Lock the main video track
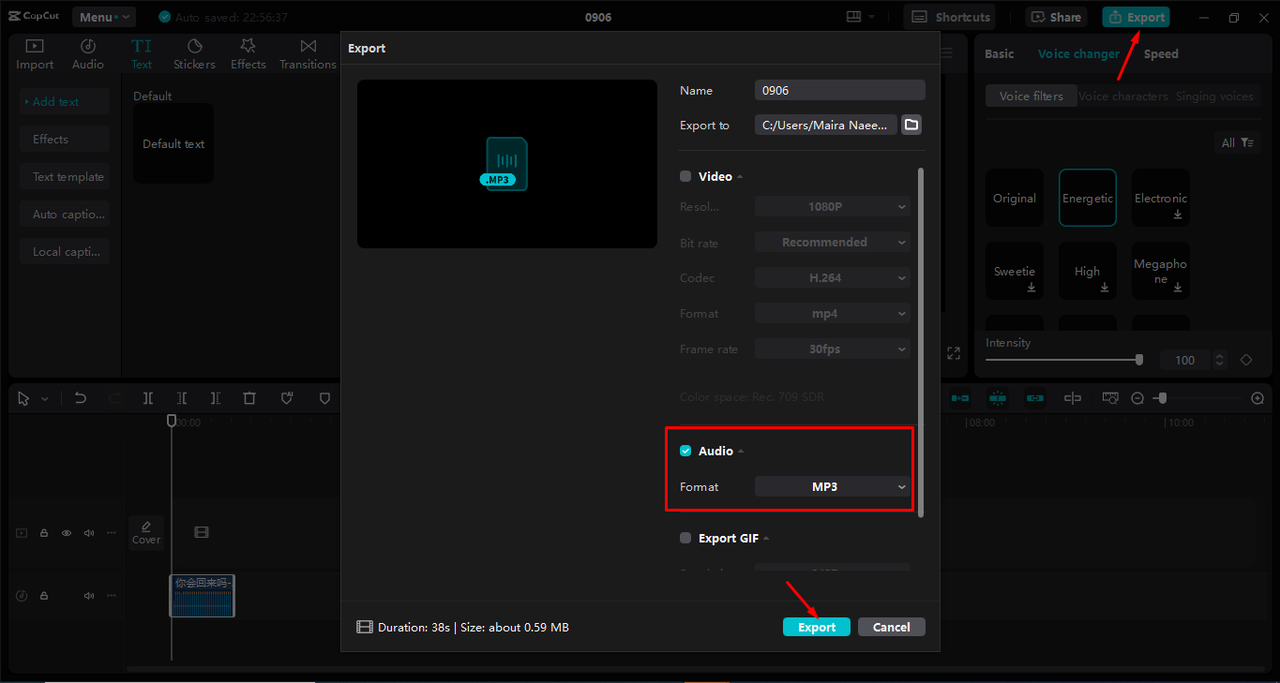The height and width of the screenshot is (683, 1280). 44,533
